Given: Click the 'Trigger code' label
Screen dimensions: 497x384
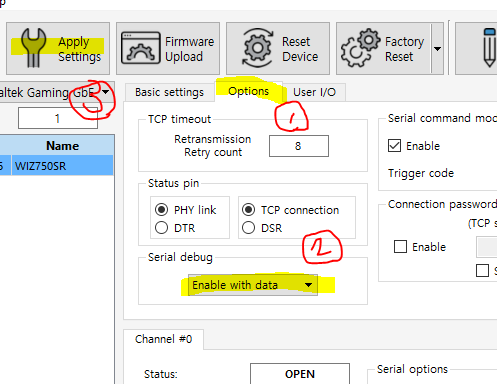Looking at the screenshot, I should click(x=421, y=173).
